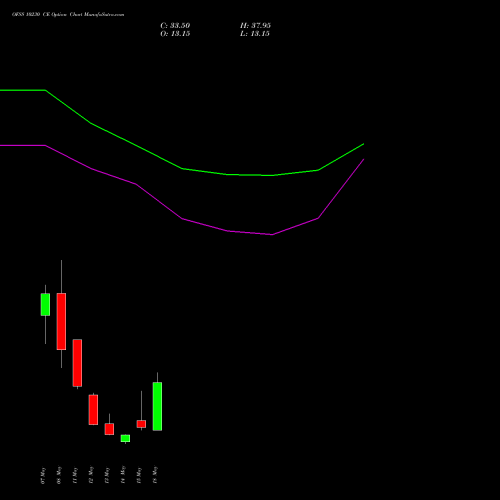Select the tall red candlestick for 08 May
500x500 pixels.
coord(61,321)
